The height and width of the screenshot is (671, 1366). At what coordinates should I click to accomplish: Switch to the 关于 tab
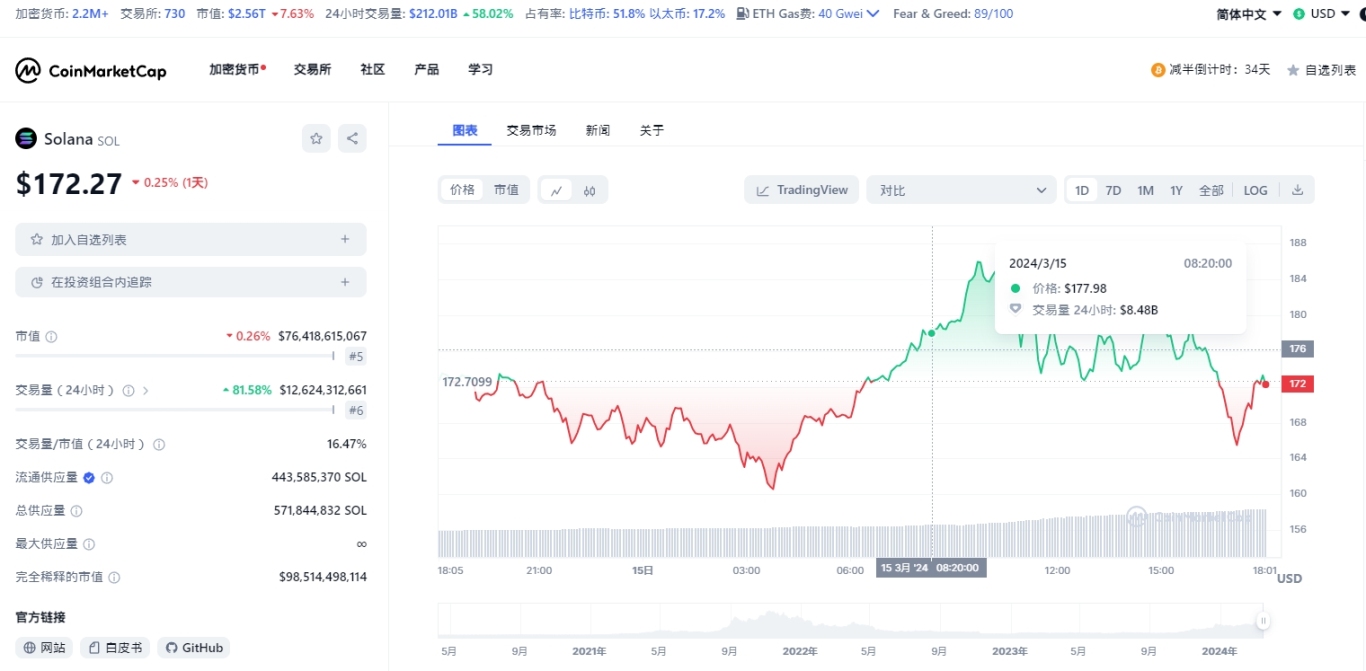point(652,130)
